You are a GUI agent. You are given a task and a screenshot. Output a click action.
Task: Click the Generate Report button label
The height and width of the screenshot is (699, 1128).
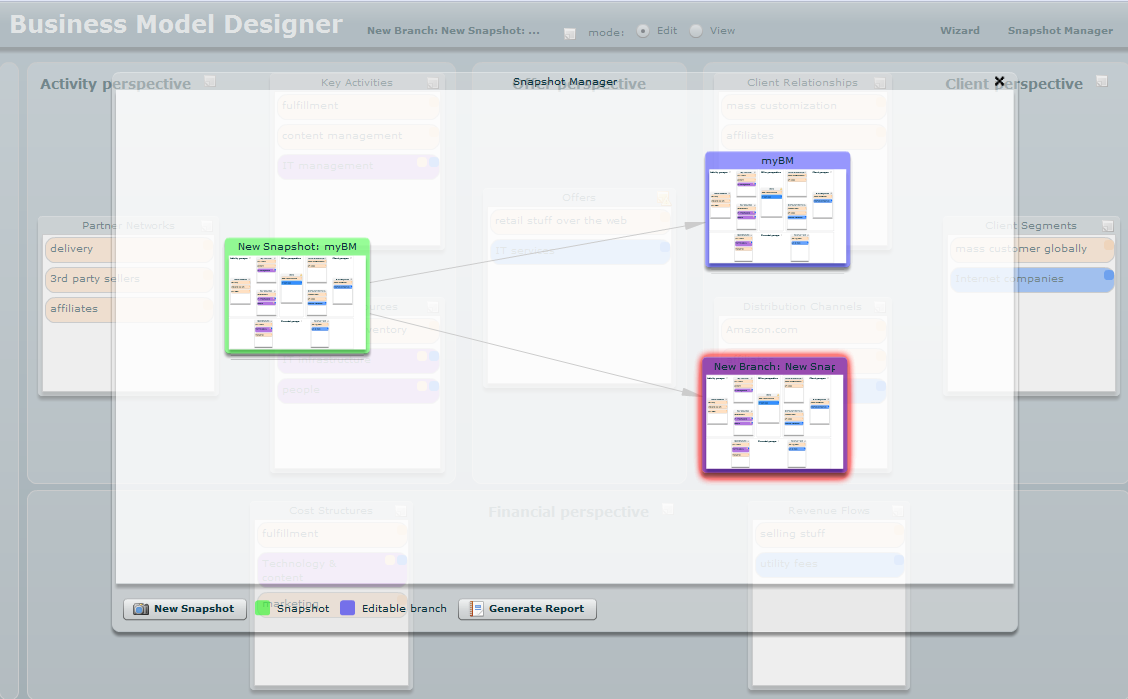click(x=536, y=608)
